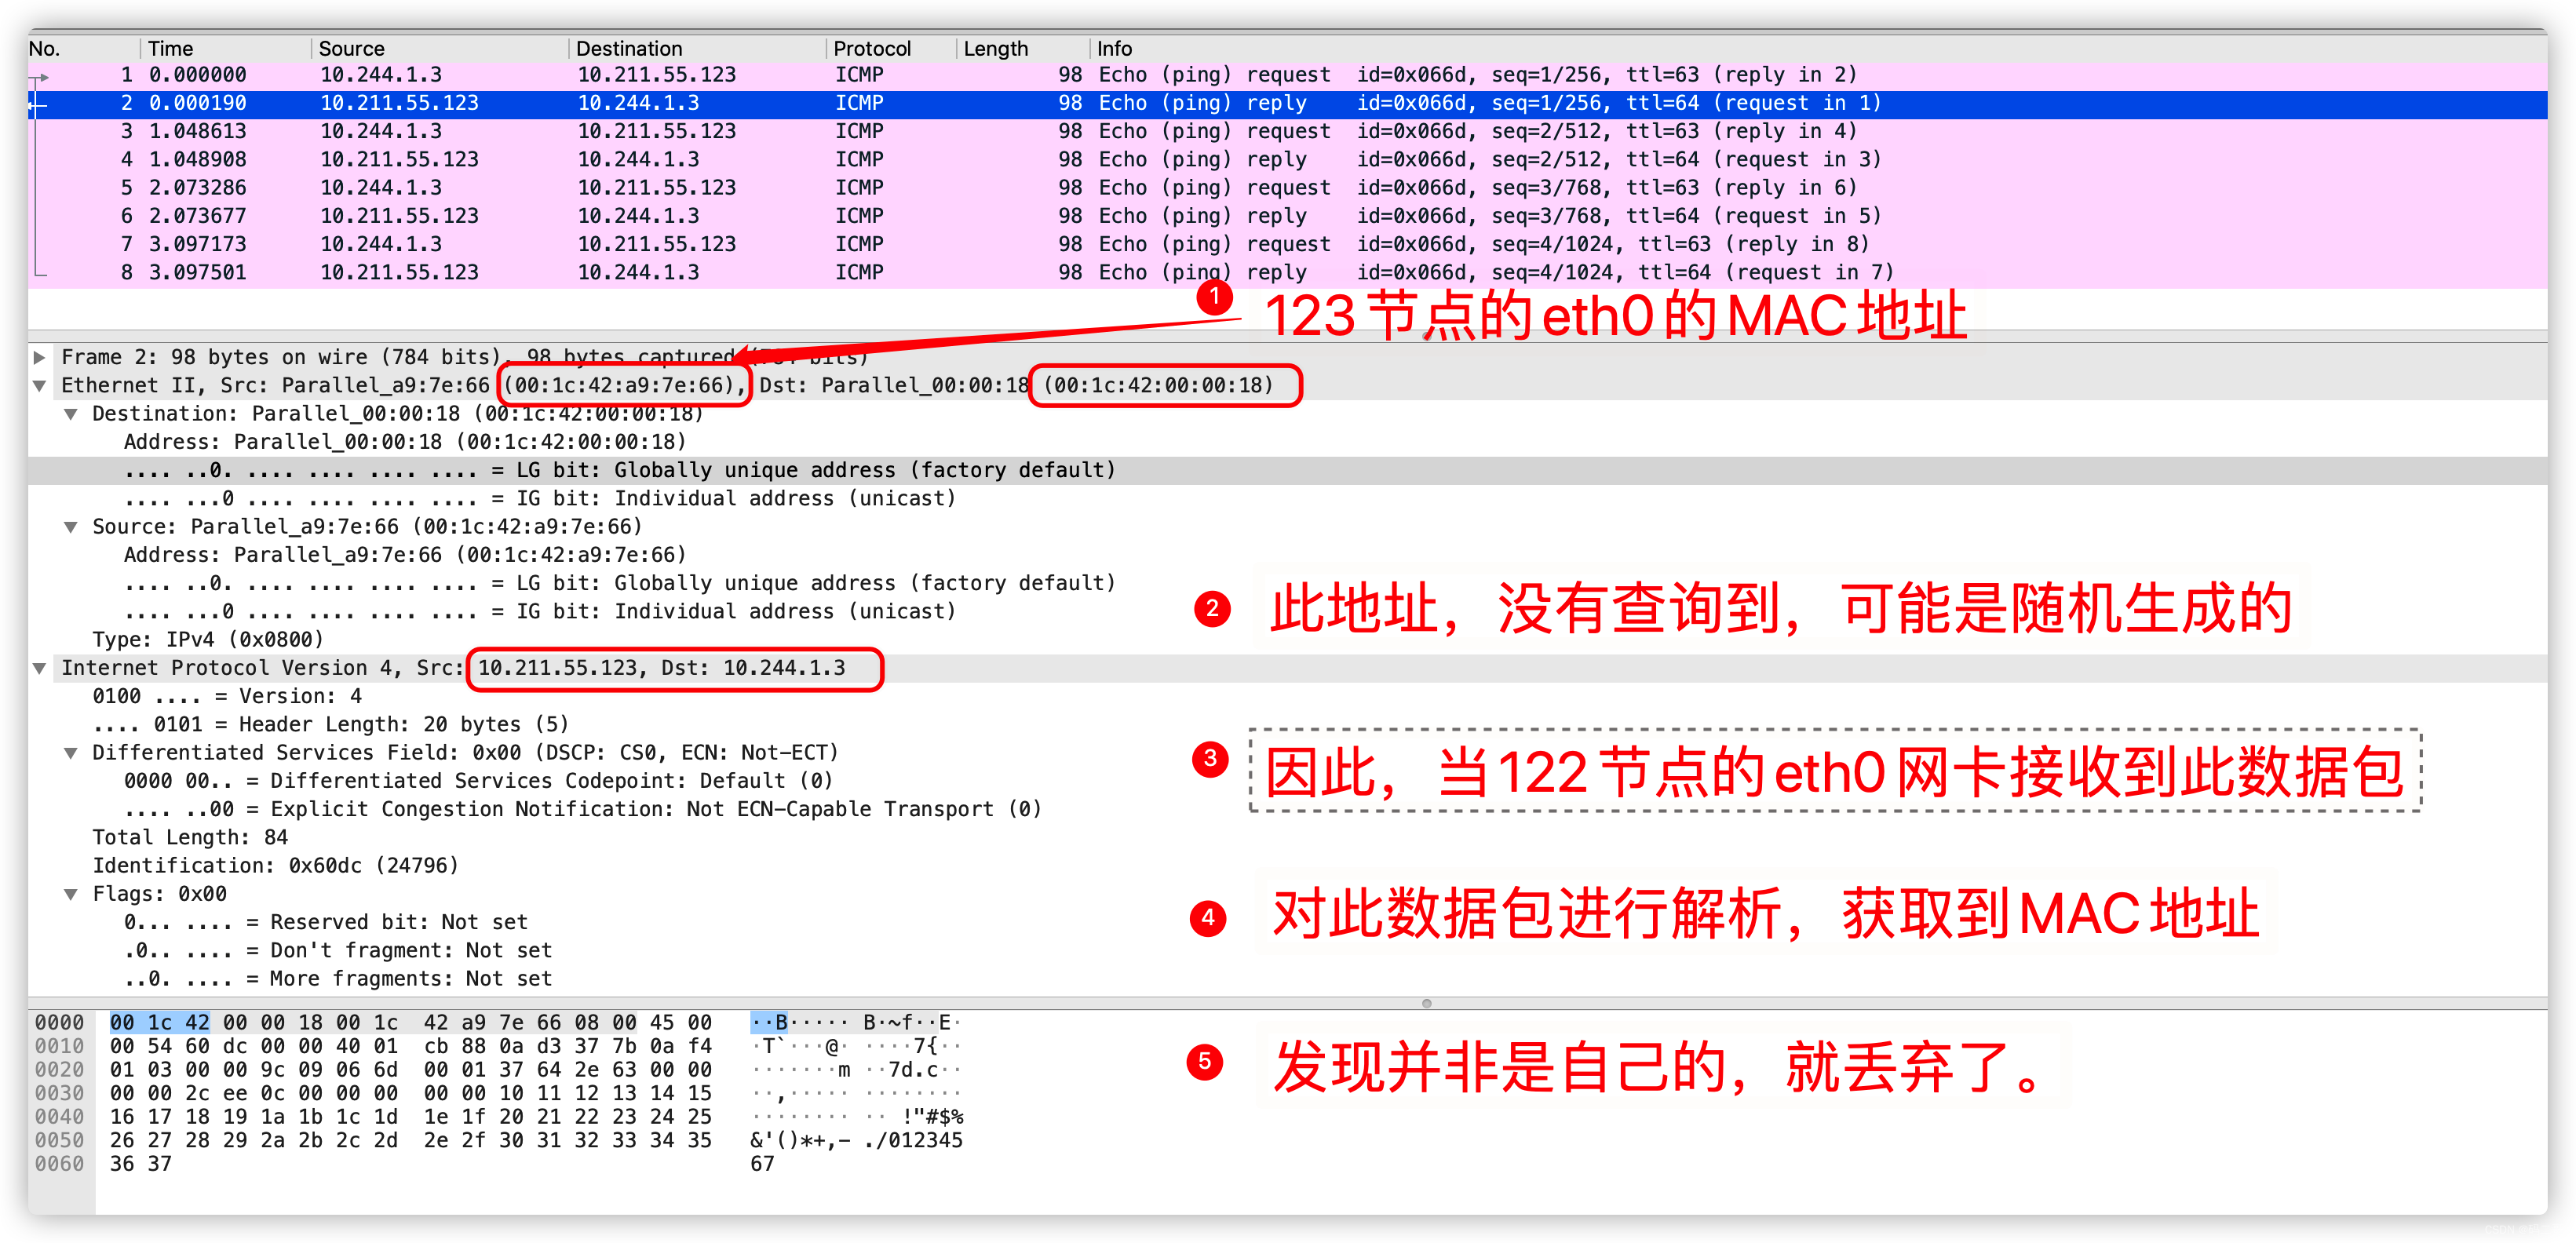The width and height of the screenshot is (2576, 1243).
Task: Select the Don't fragment: Not set line
Action: (x=338, y=950)
